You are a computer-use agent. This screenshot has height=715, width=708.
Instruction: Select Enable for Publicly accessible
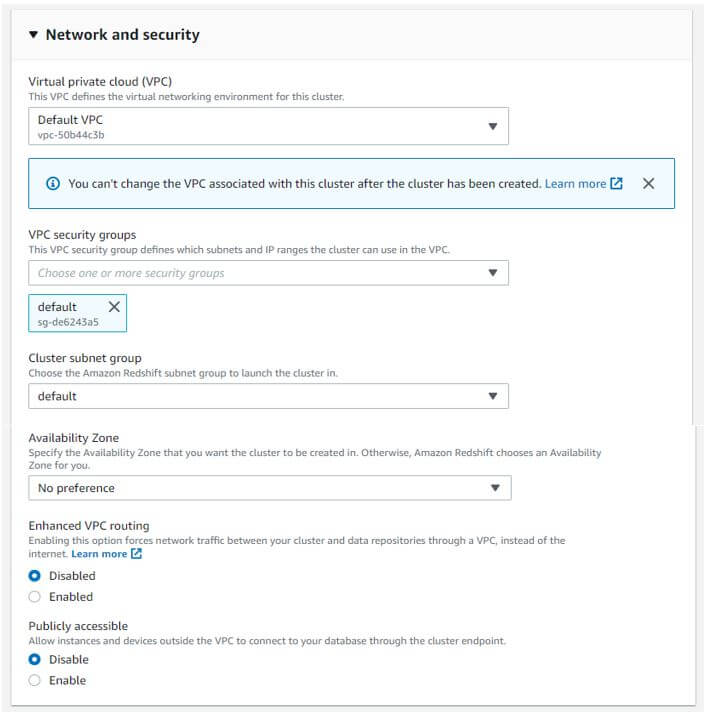tap(35, 681)
